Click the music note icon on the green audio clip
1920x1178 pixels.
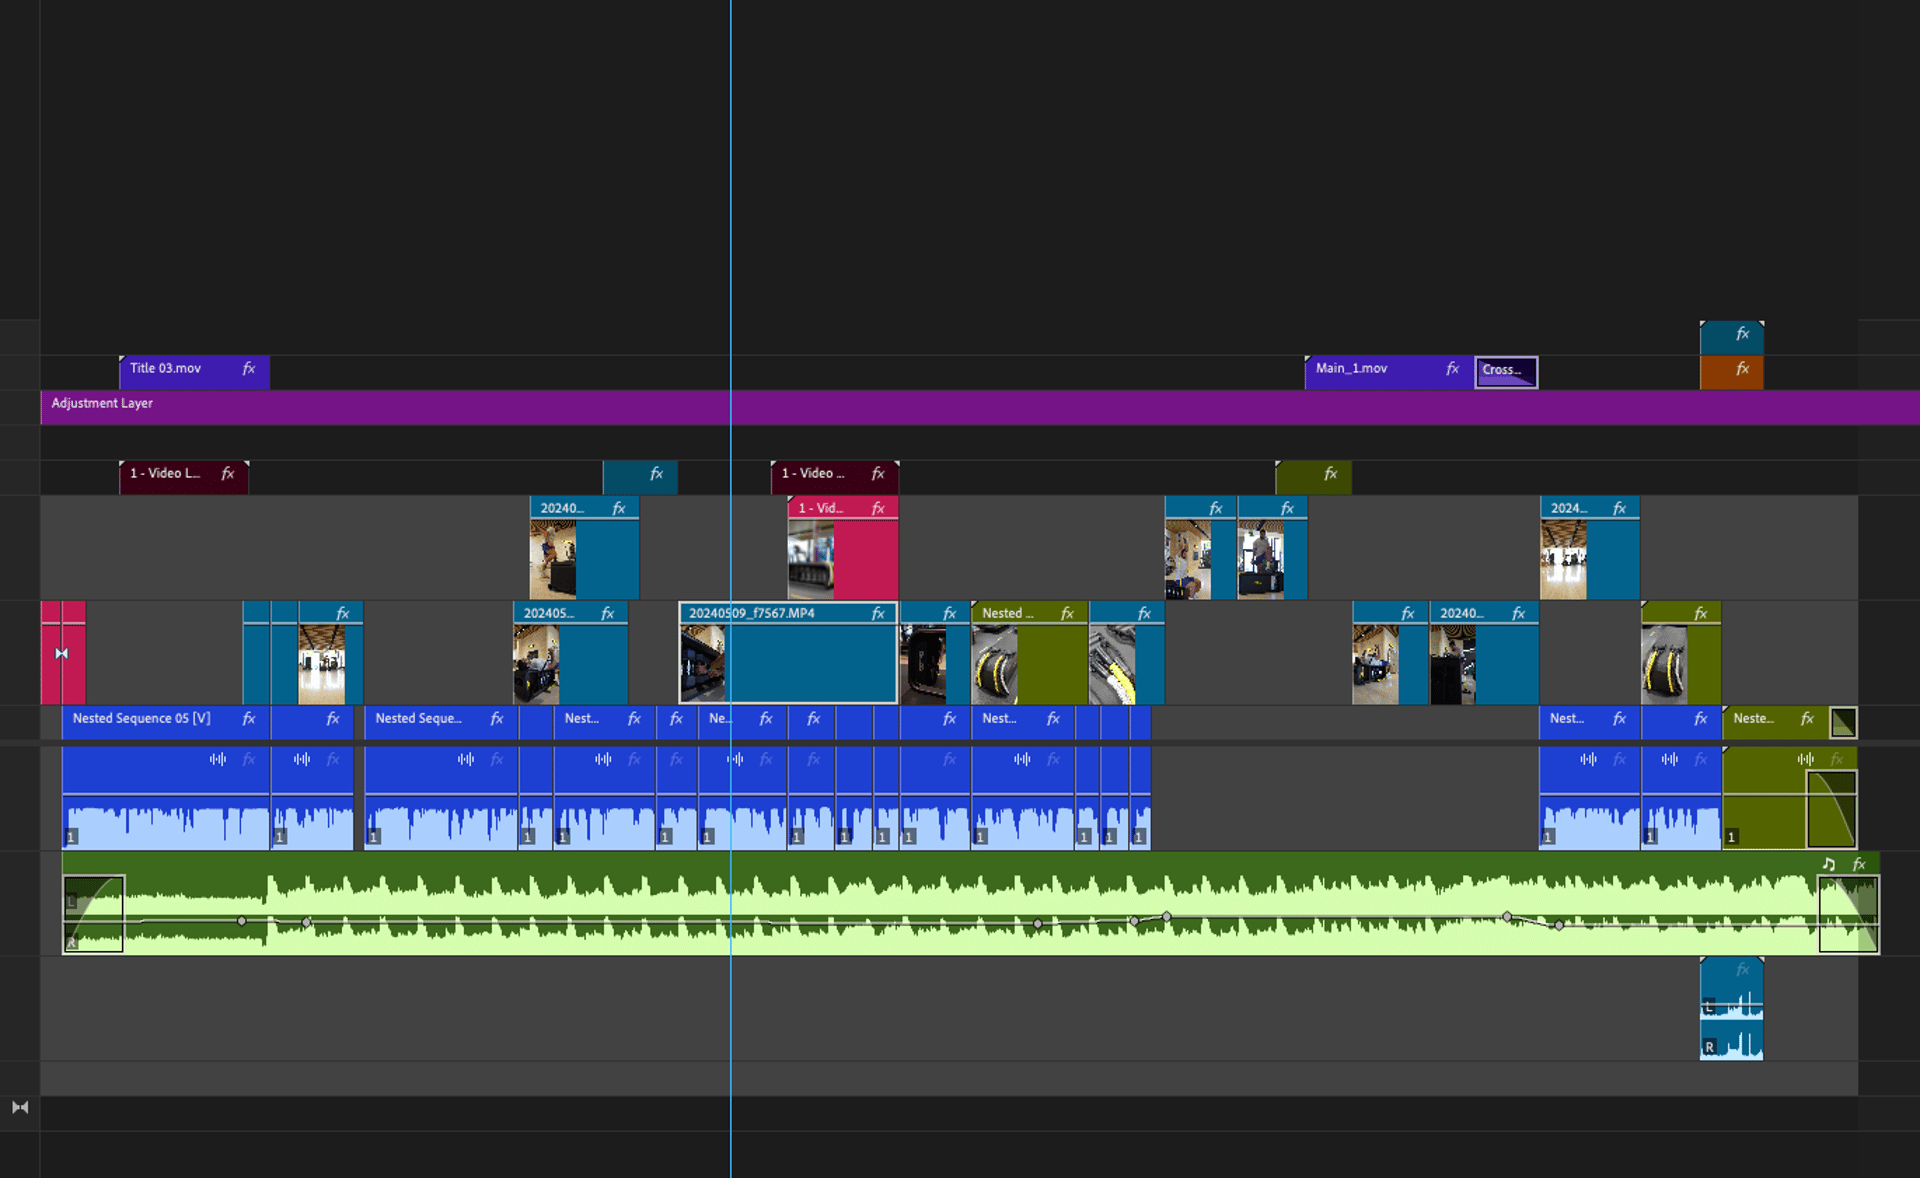(1829, 864)
